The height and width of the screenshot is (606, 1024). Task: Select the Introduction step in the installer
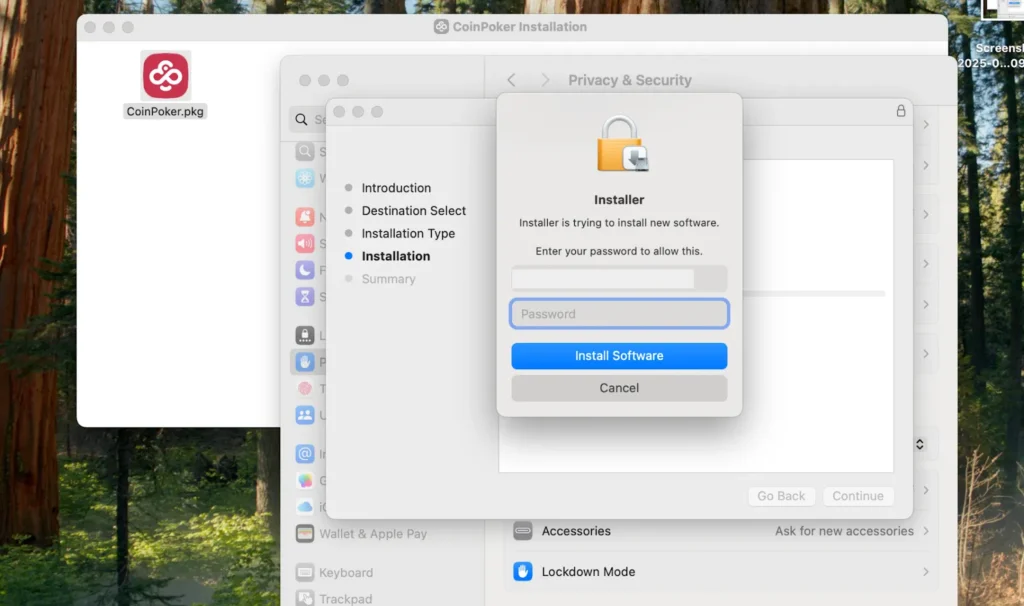pyautogui.click(x=396, y=188)
